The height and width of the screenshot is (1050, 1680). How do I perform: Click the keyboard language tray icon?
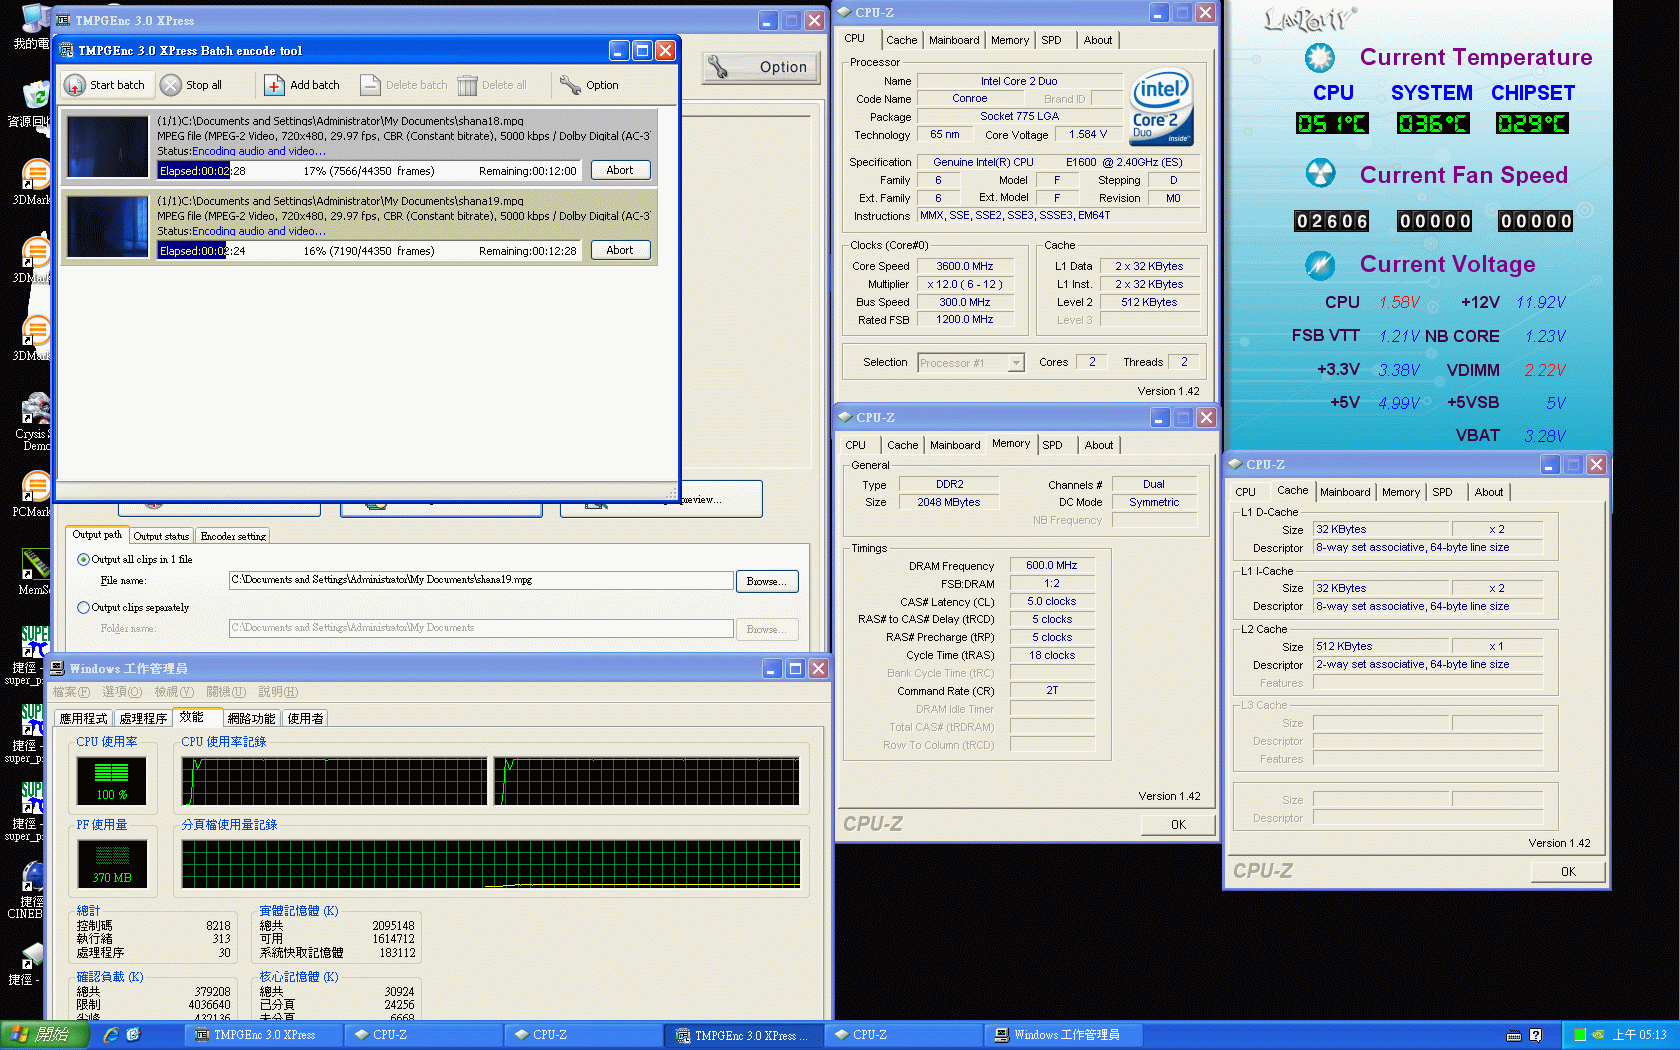click(1514, 1035)
